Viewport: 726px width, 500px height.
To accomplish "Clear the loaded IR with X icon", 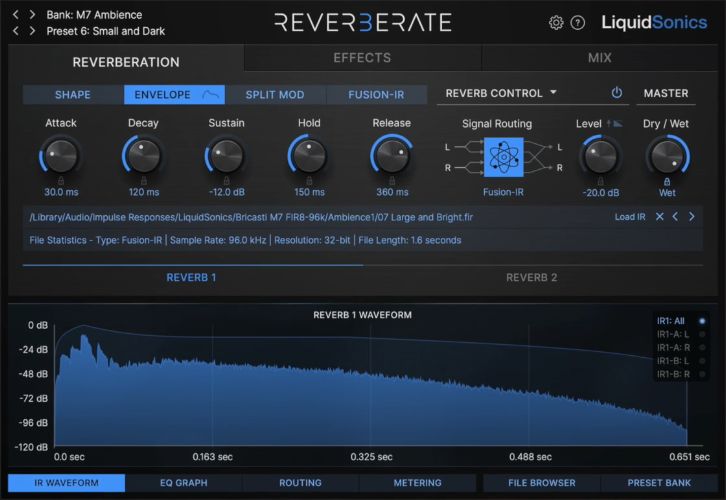I will click(x=660, y=216).
